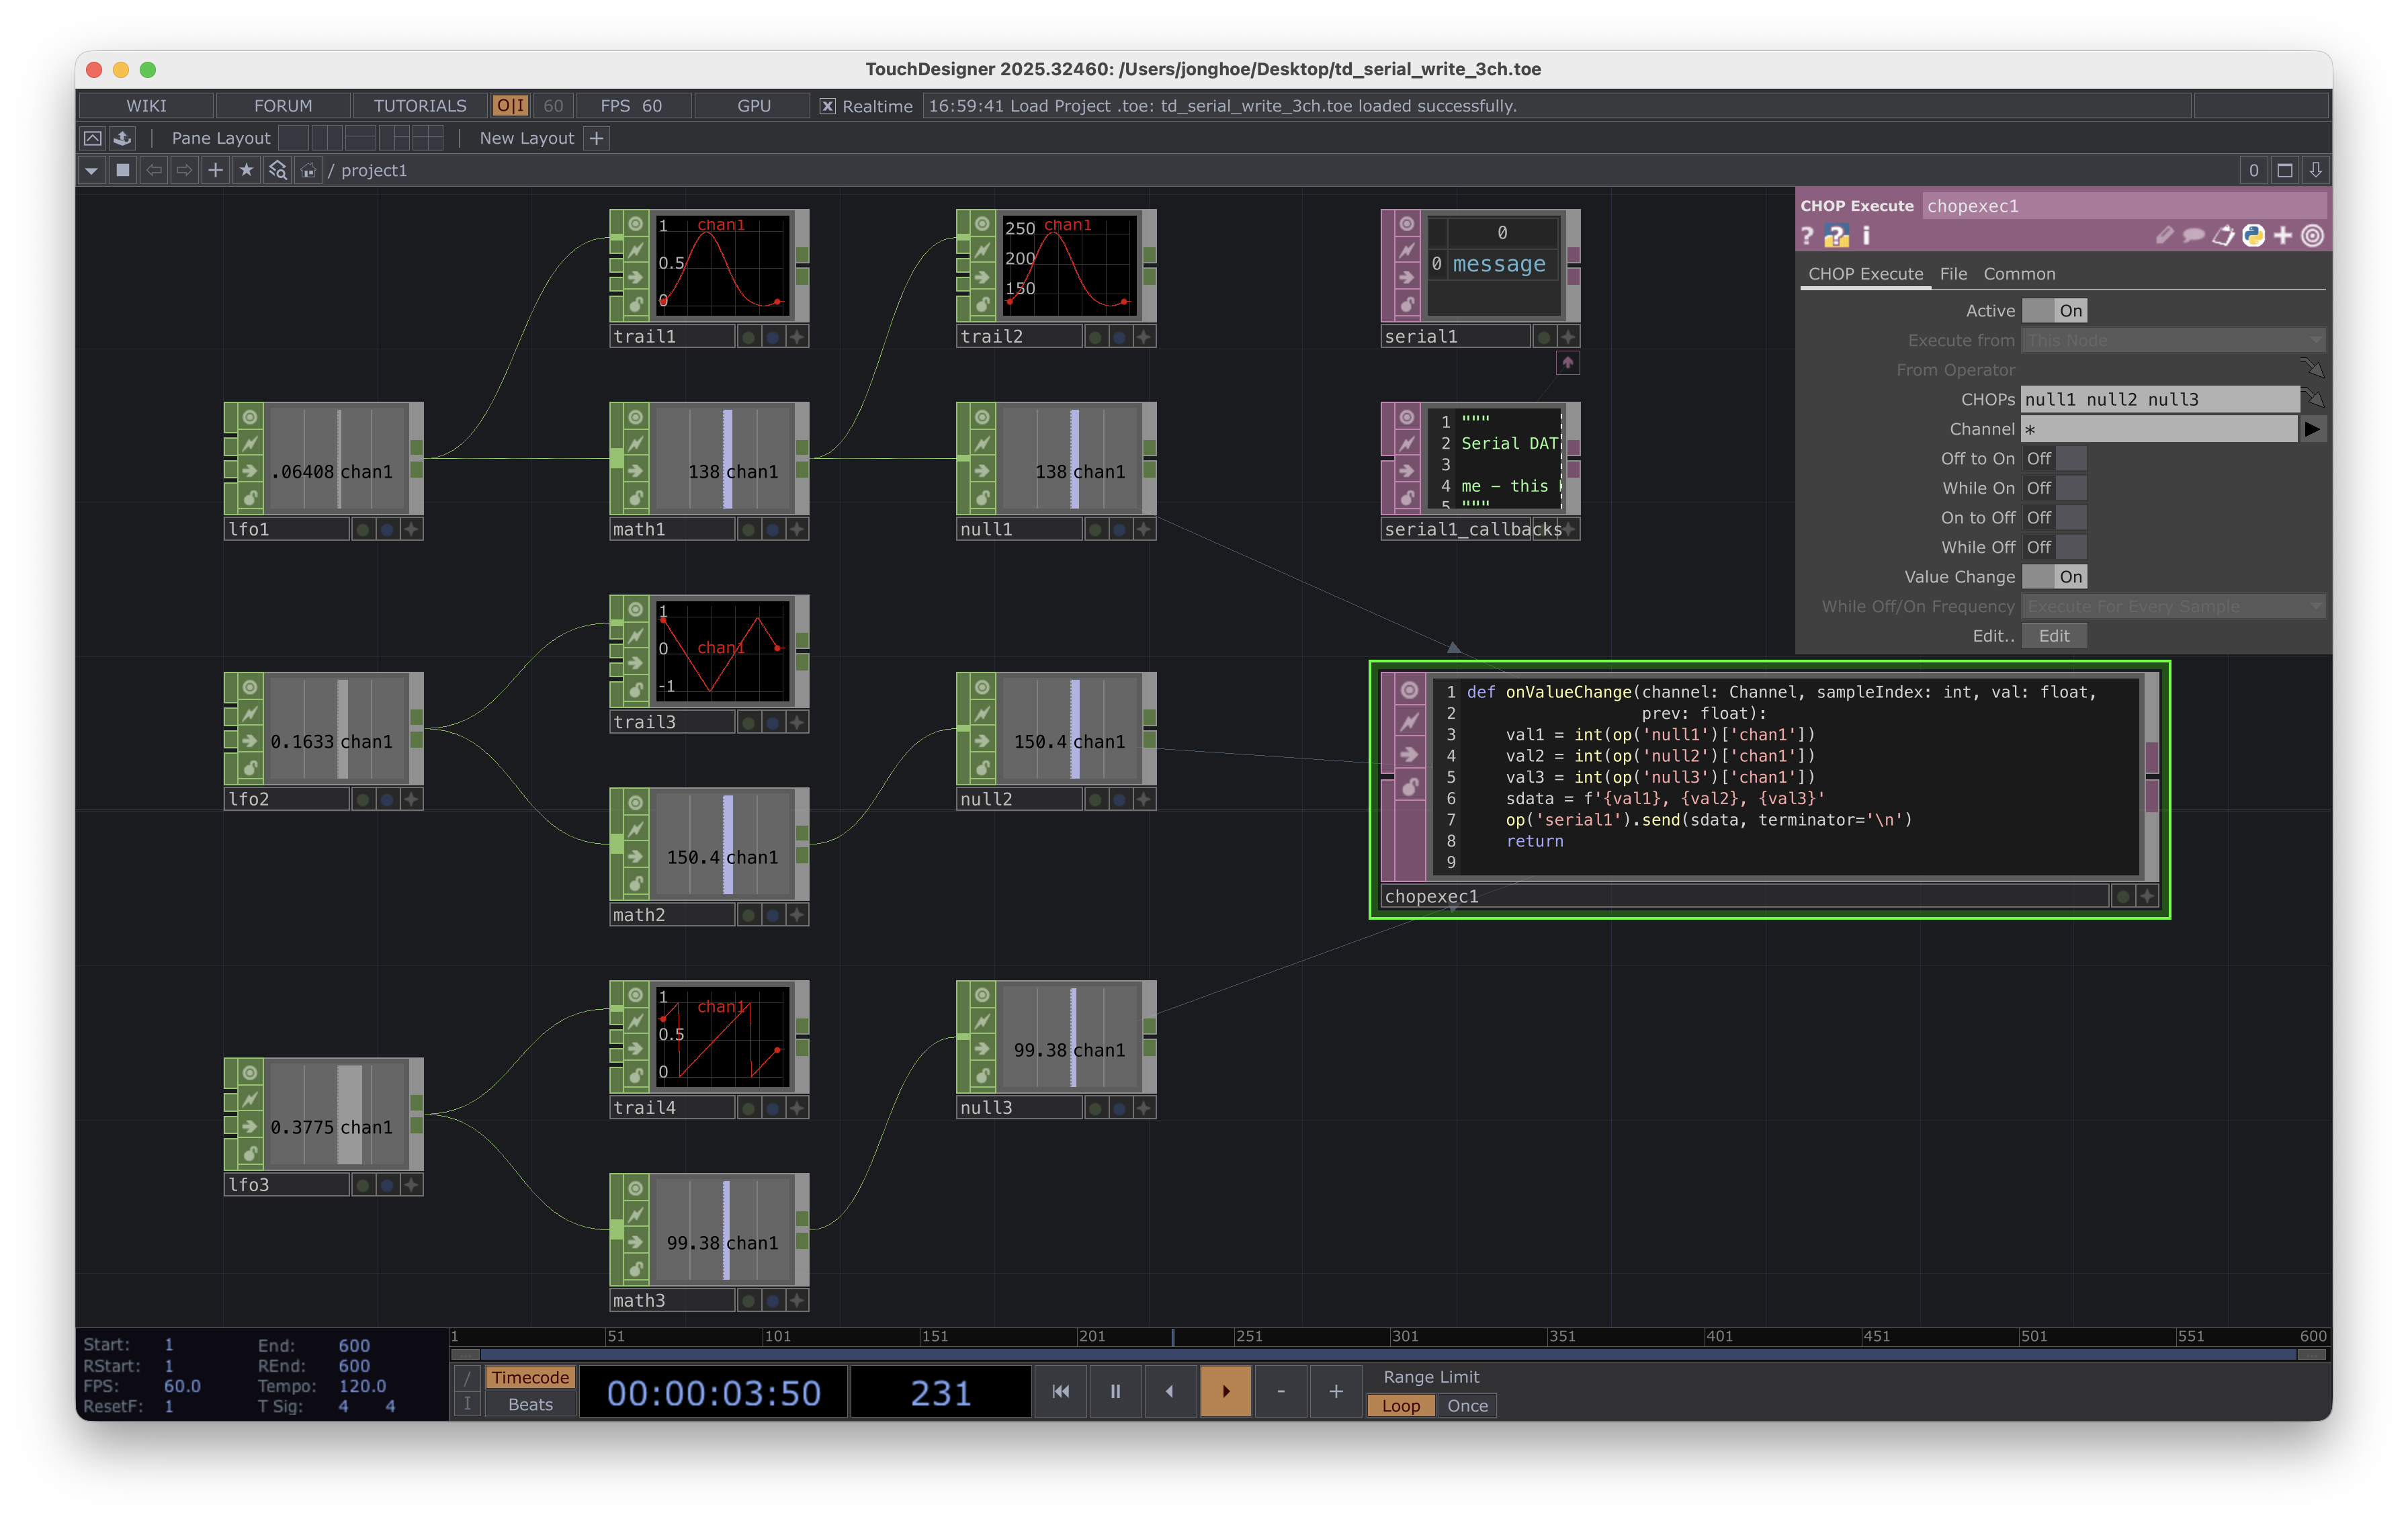Click the copy parameters clipboard icon
The height and width of the screenshot is (1521, 2408).
click(2223, 236)
